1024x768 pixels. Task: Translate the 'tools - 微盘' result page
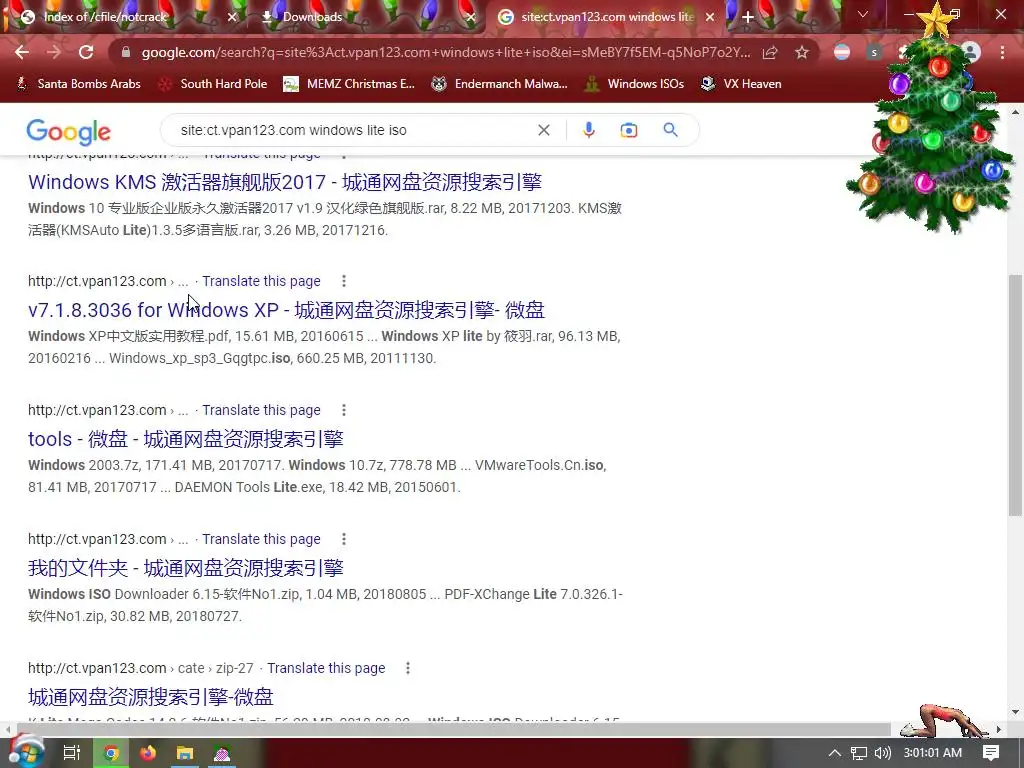(x=261, y=410)
